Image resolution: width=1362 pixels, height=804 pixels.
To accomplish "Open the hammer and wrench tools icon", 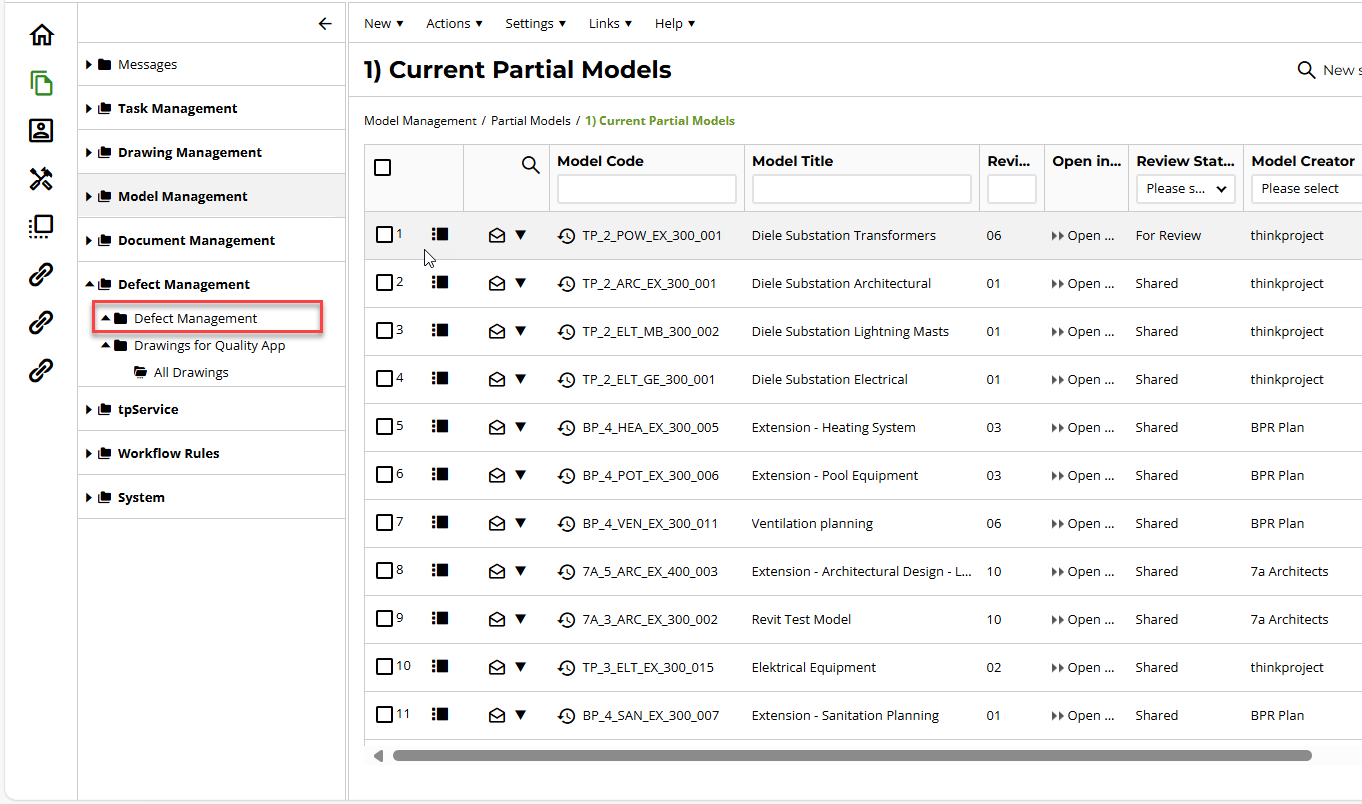I will pos(41,179).
